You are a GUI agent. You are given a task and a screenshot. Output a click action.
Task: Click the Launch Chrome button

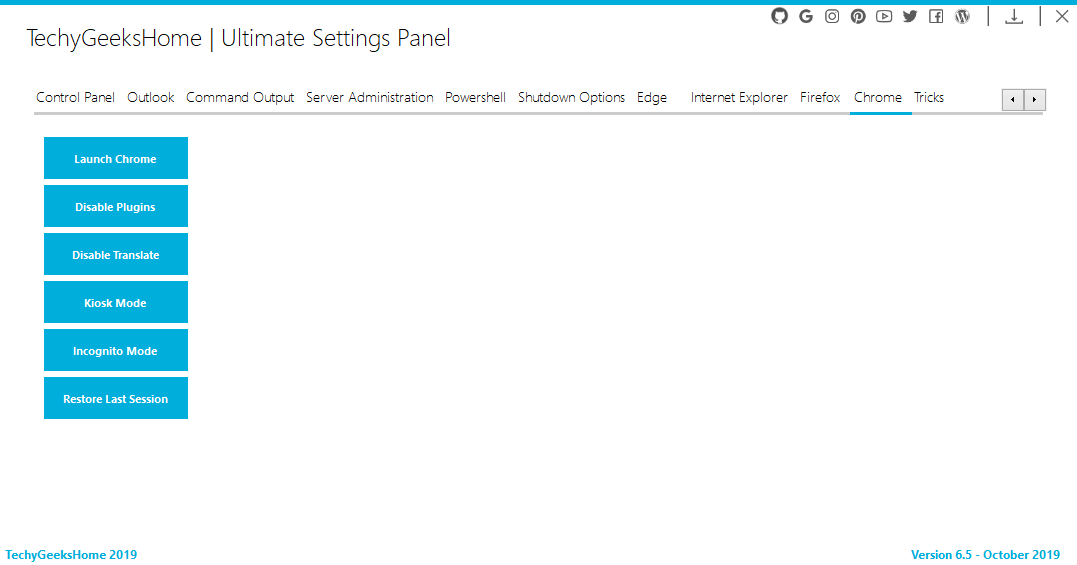(x=115, y=158)
